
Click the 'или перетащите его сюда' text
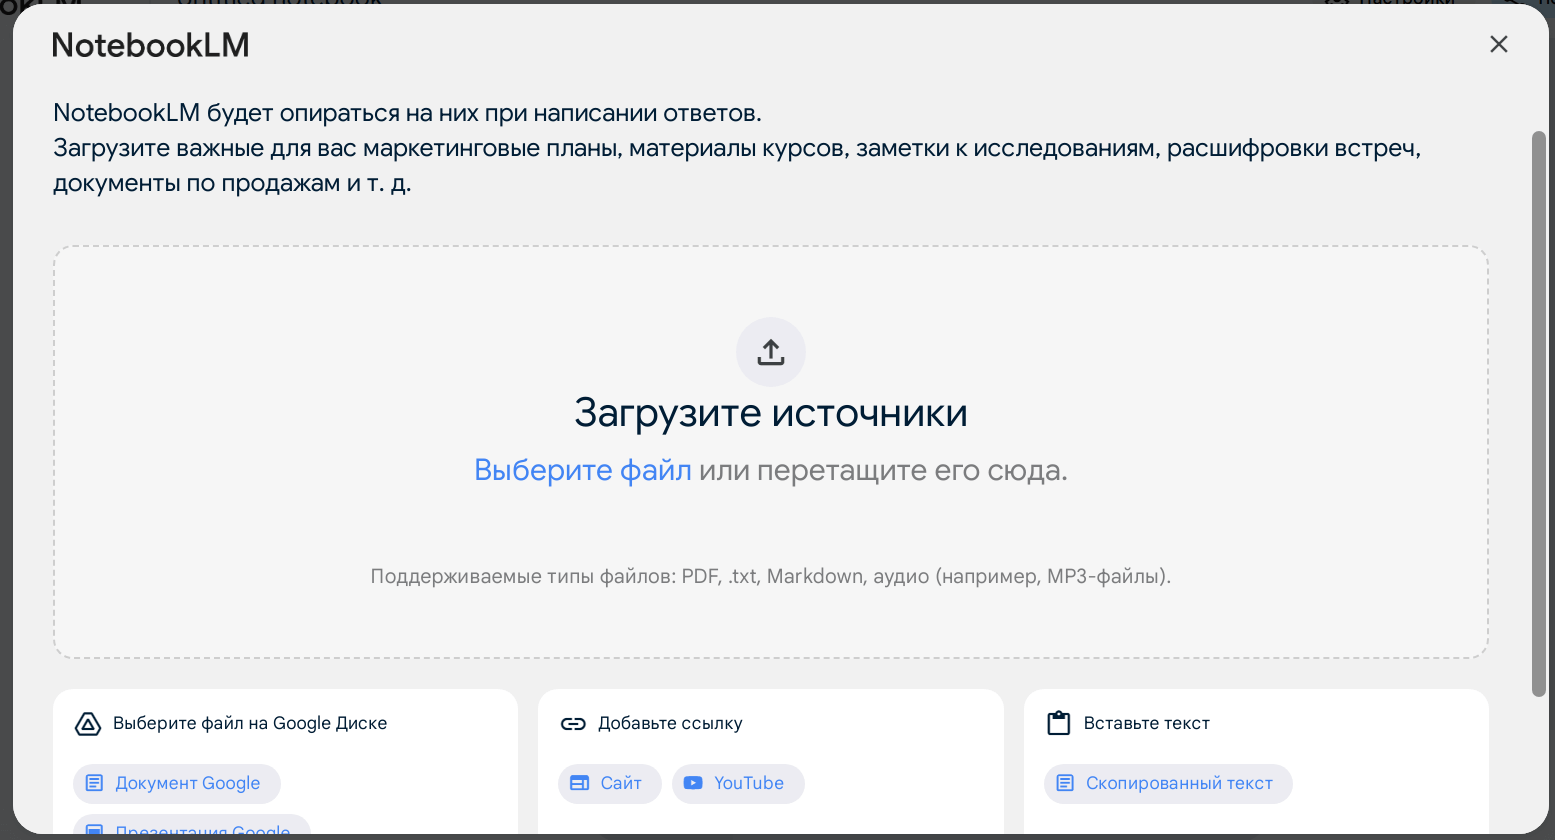(883, 470)
